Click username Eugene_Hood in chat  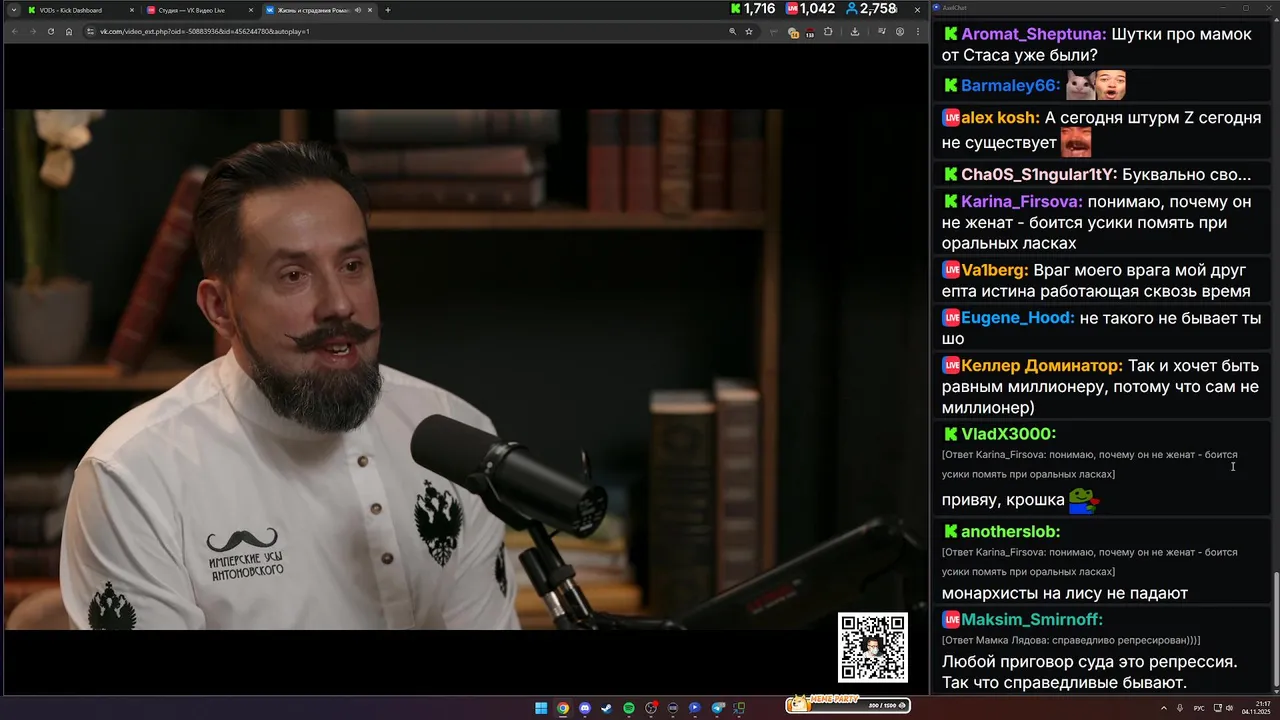click(x=1017, y=318)
